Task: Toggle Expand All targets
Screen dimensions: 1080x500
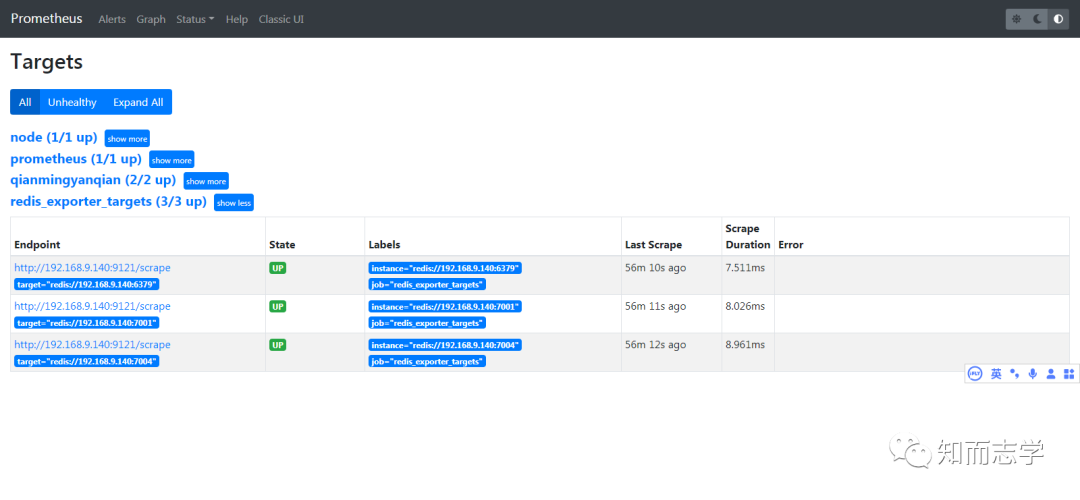Action: point(138,102)
